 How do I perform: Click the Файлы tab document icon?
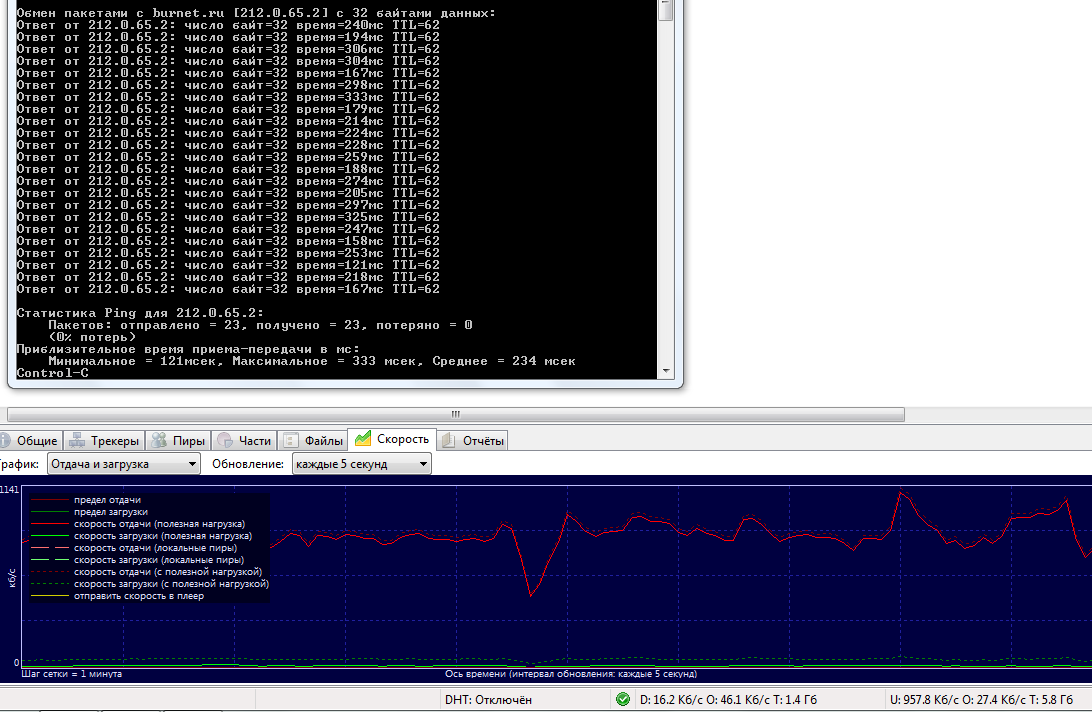pyautogui.click(x=291, y=440)
